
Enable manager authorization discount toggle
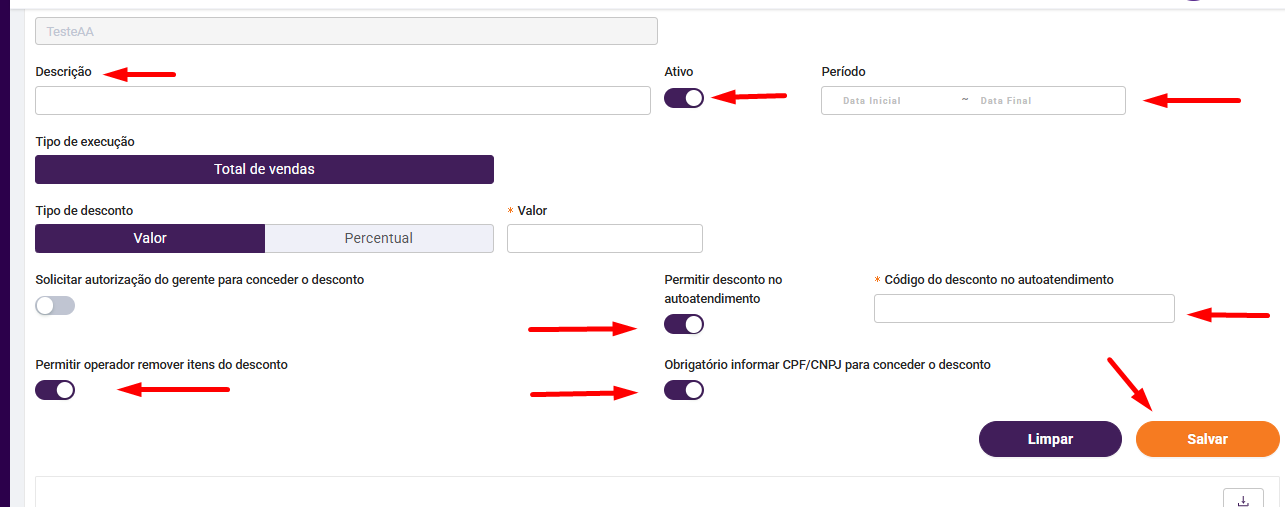coord(55,306)
